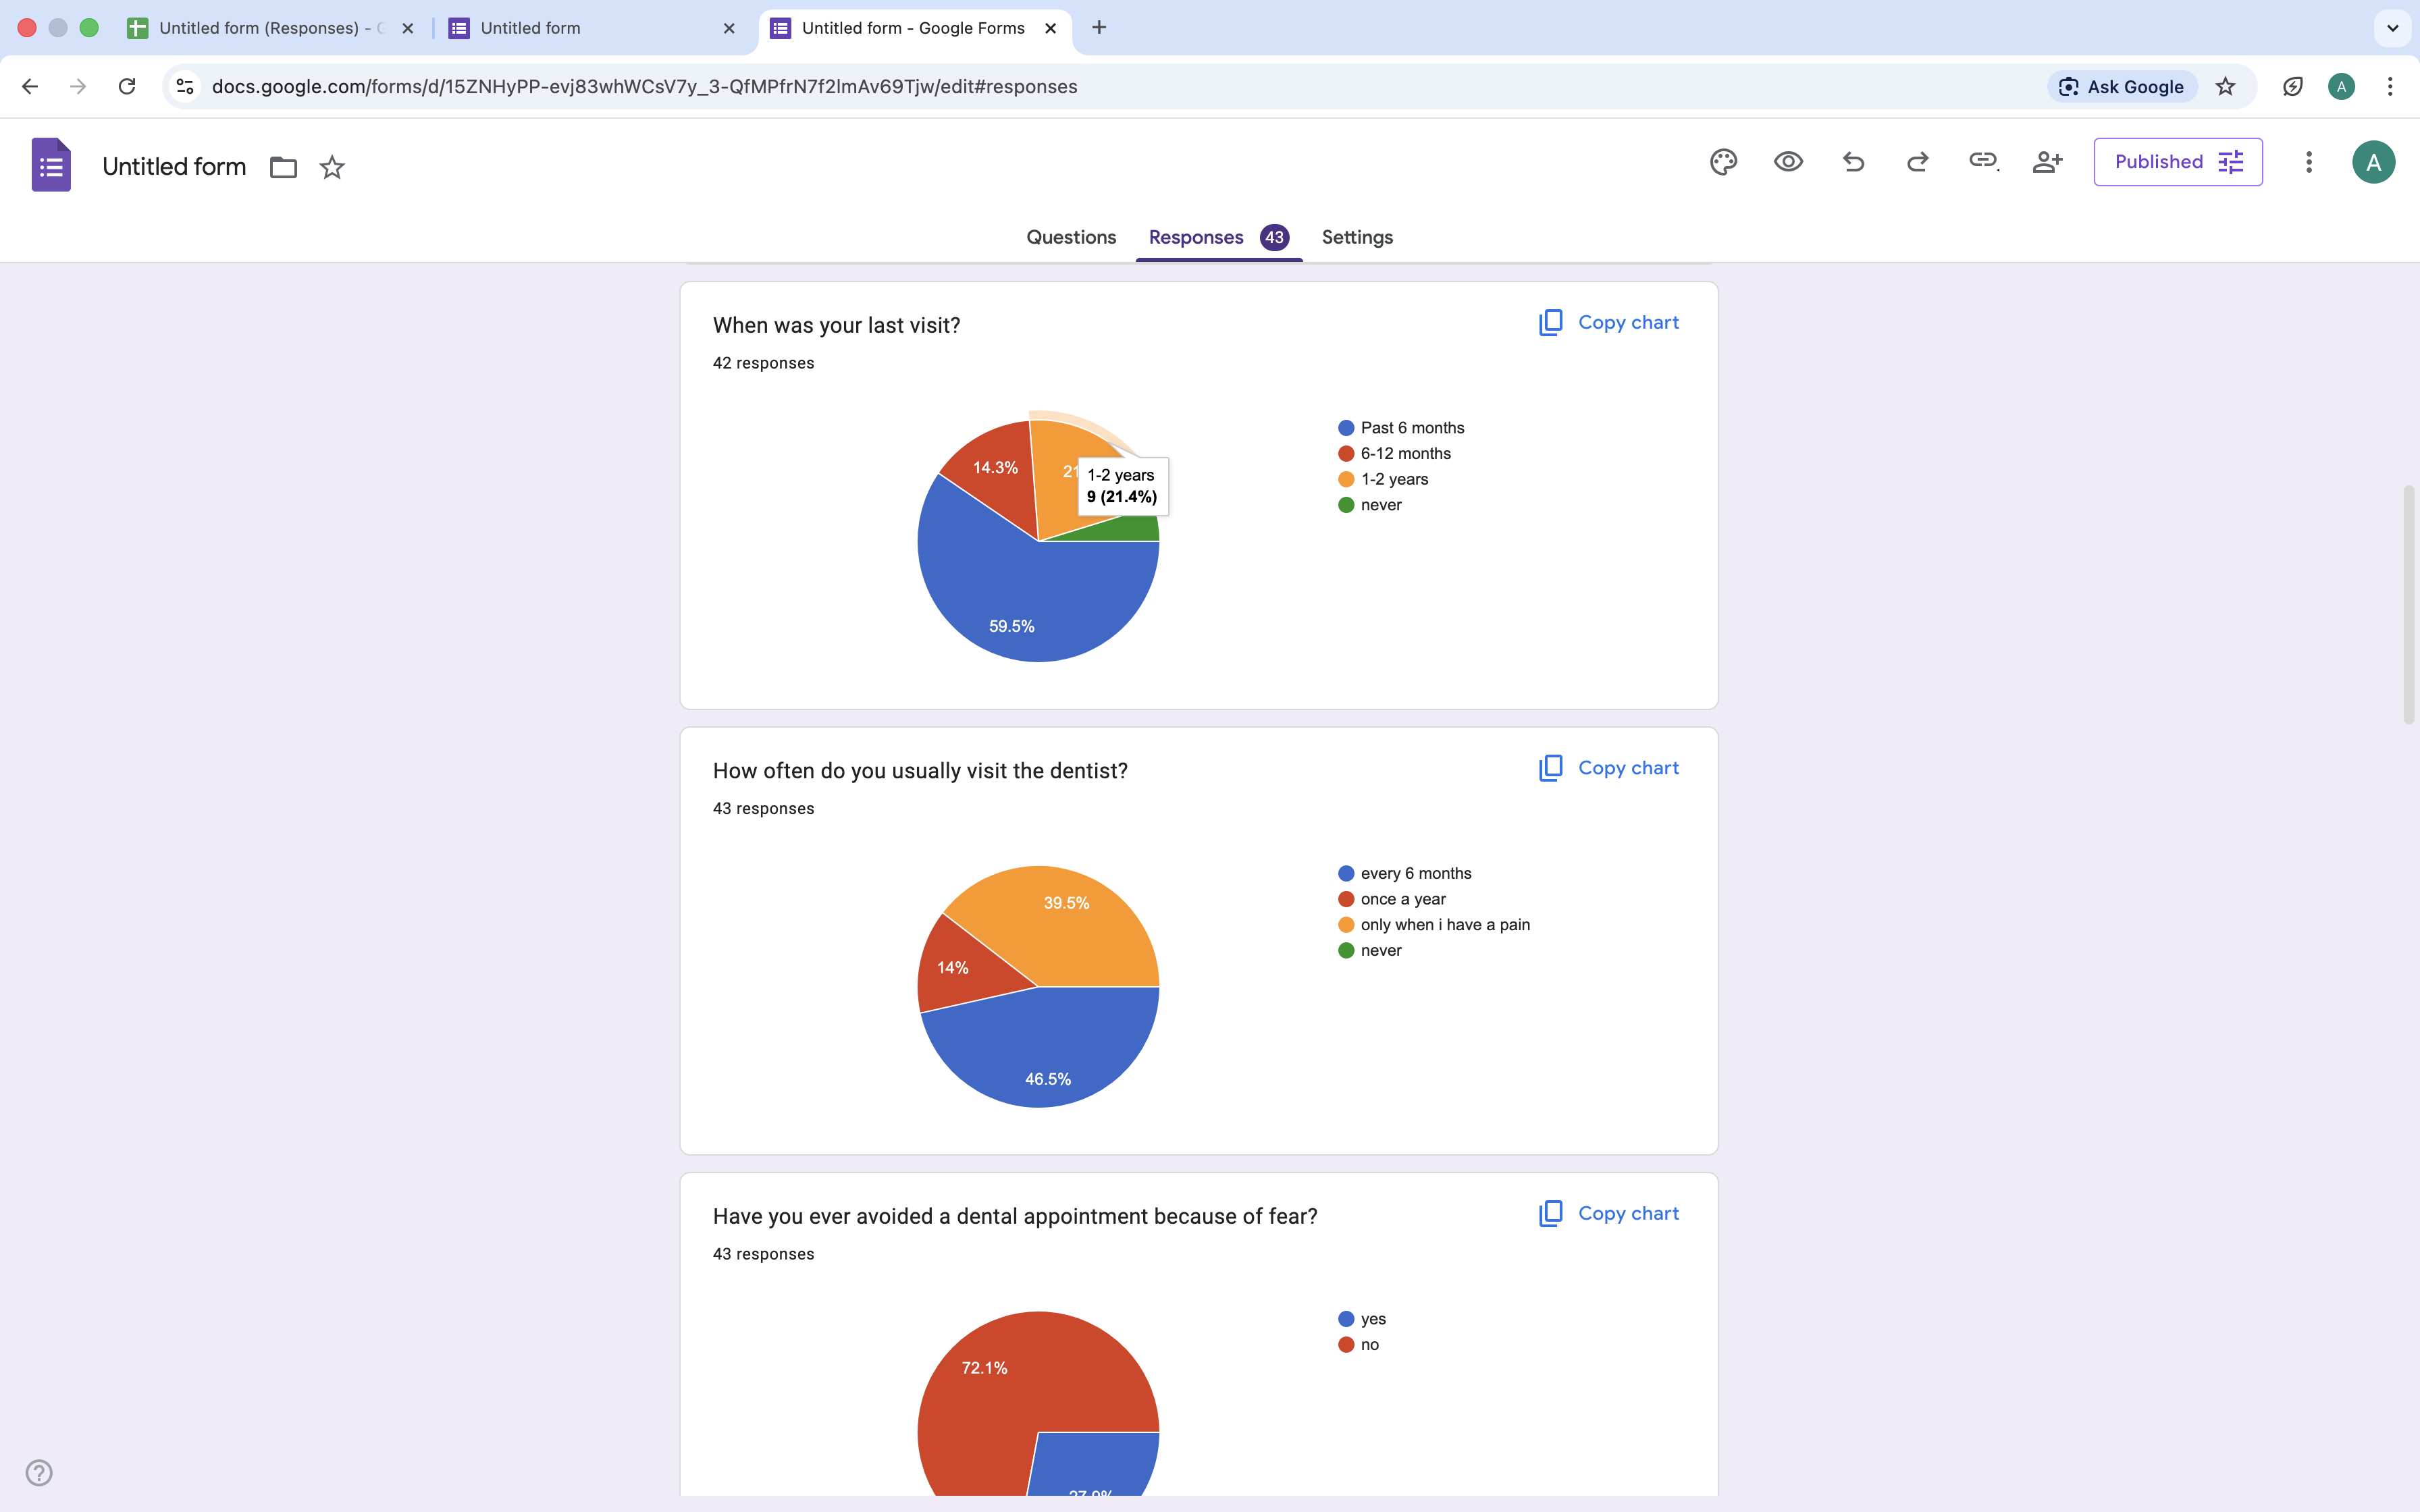
Task: Click the 43 responses count badge
Action: coord(1274,237)
